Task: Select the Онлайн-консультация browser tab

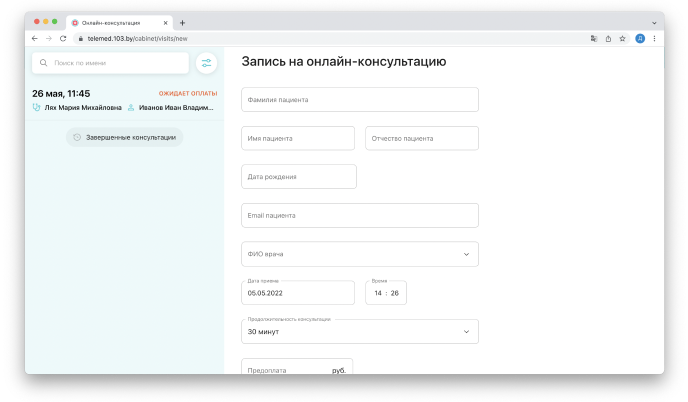Action: (115, 22)
